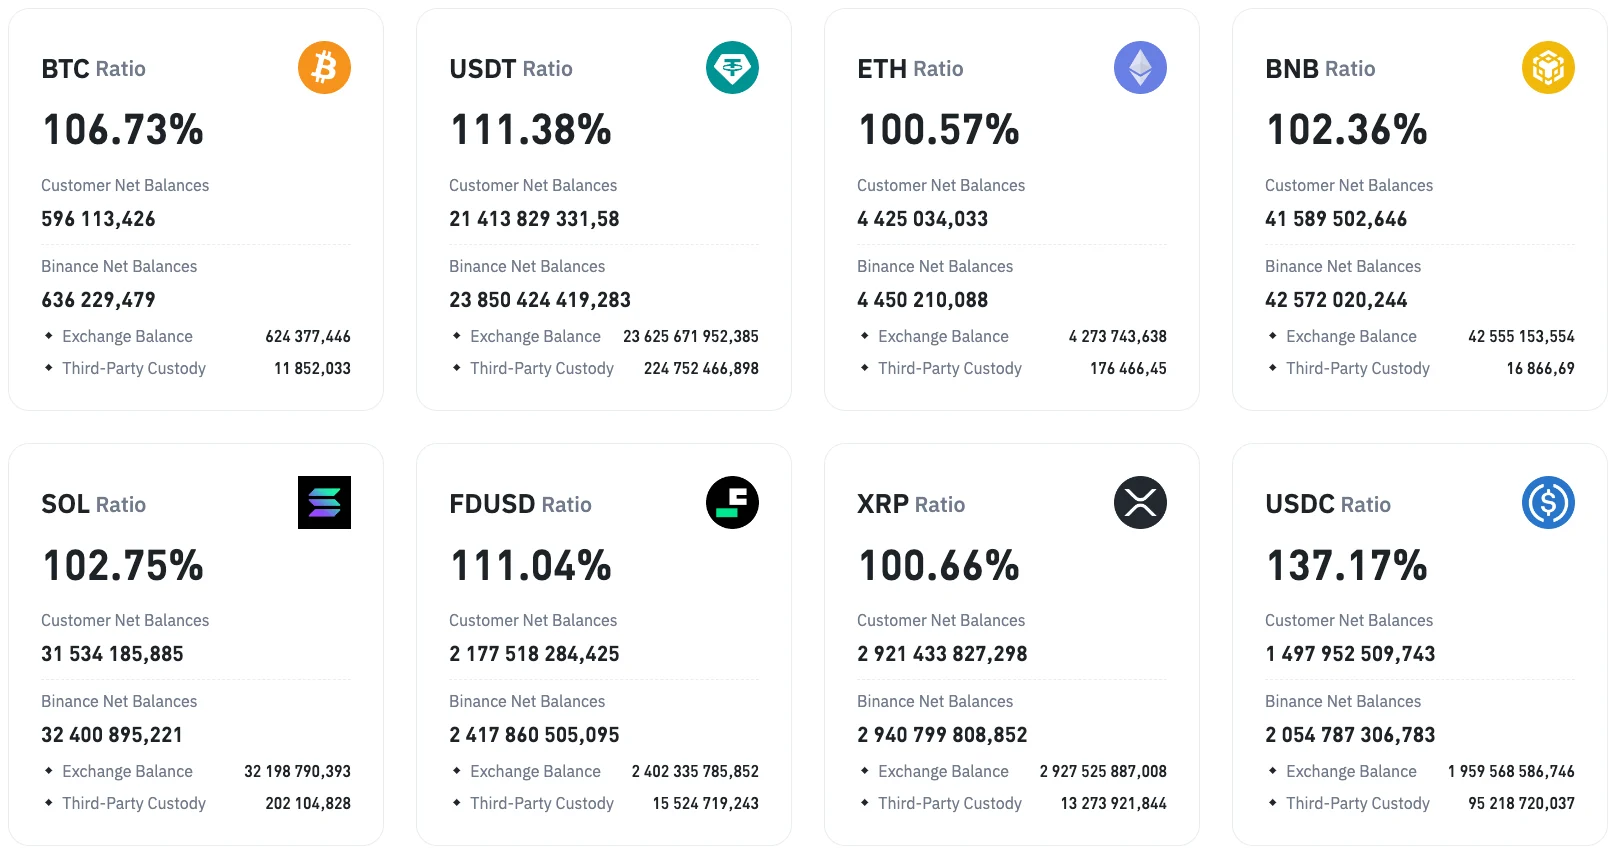Click BNB Binance Net Balances amount

1336,300
